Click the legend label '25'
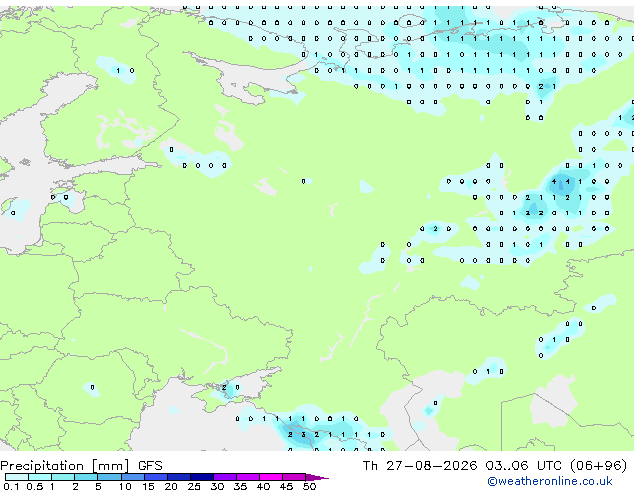Viewport: 634px width, 490px height. click(194, 486)
